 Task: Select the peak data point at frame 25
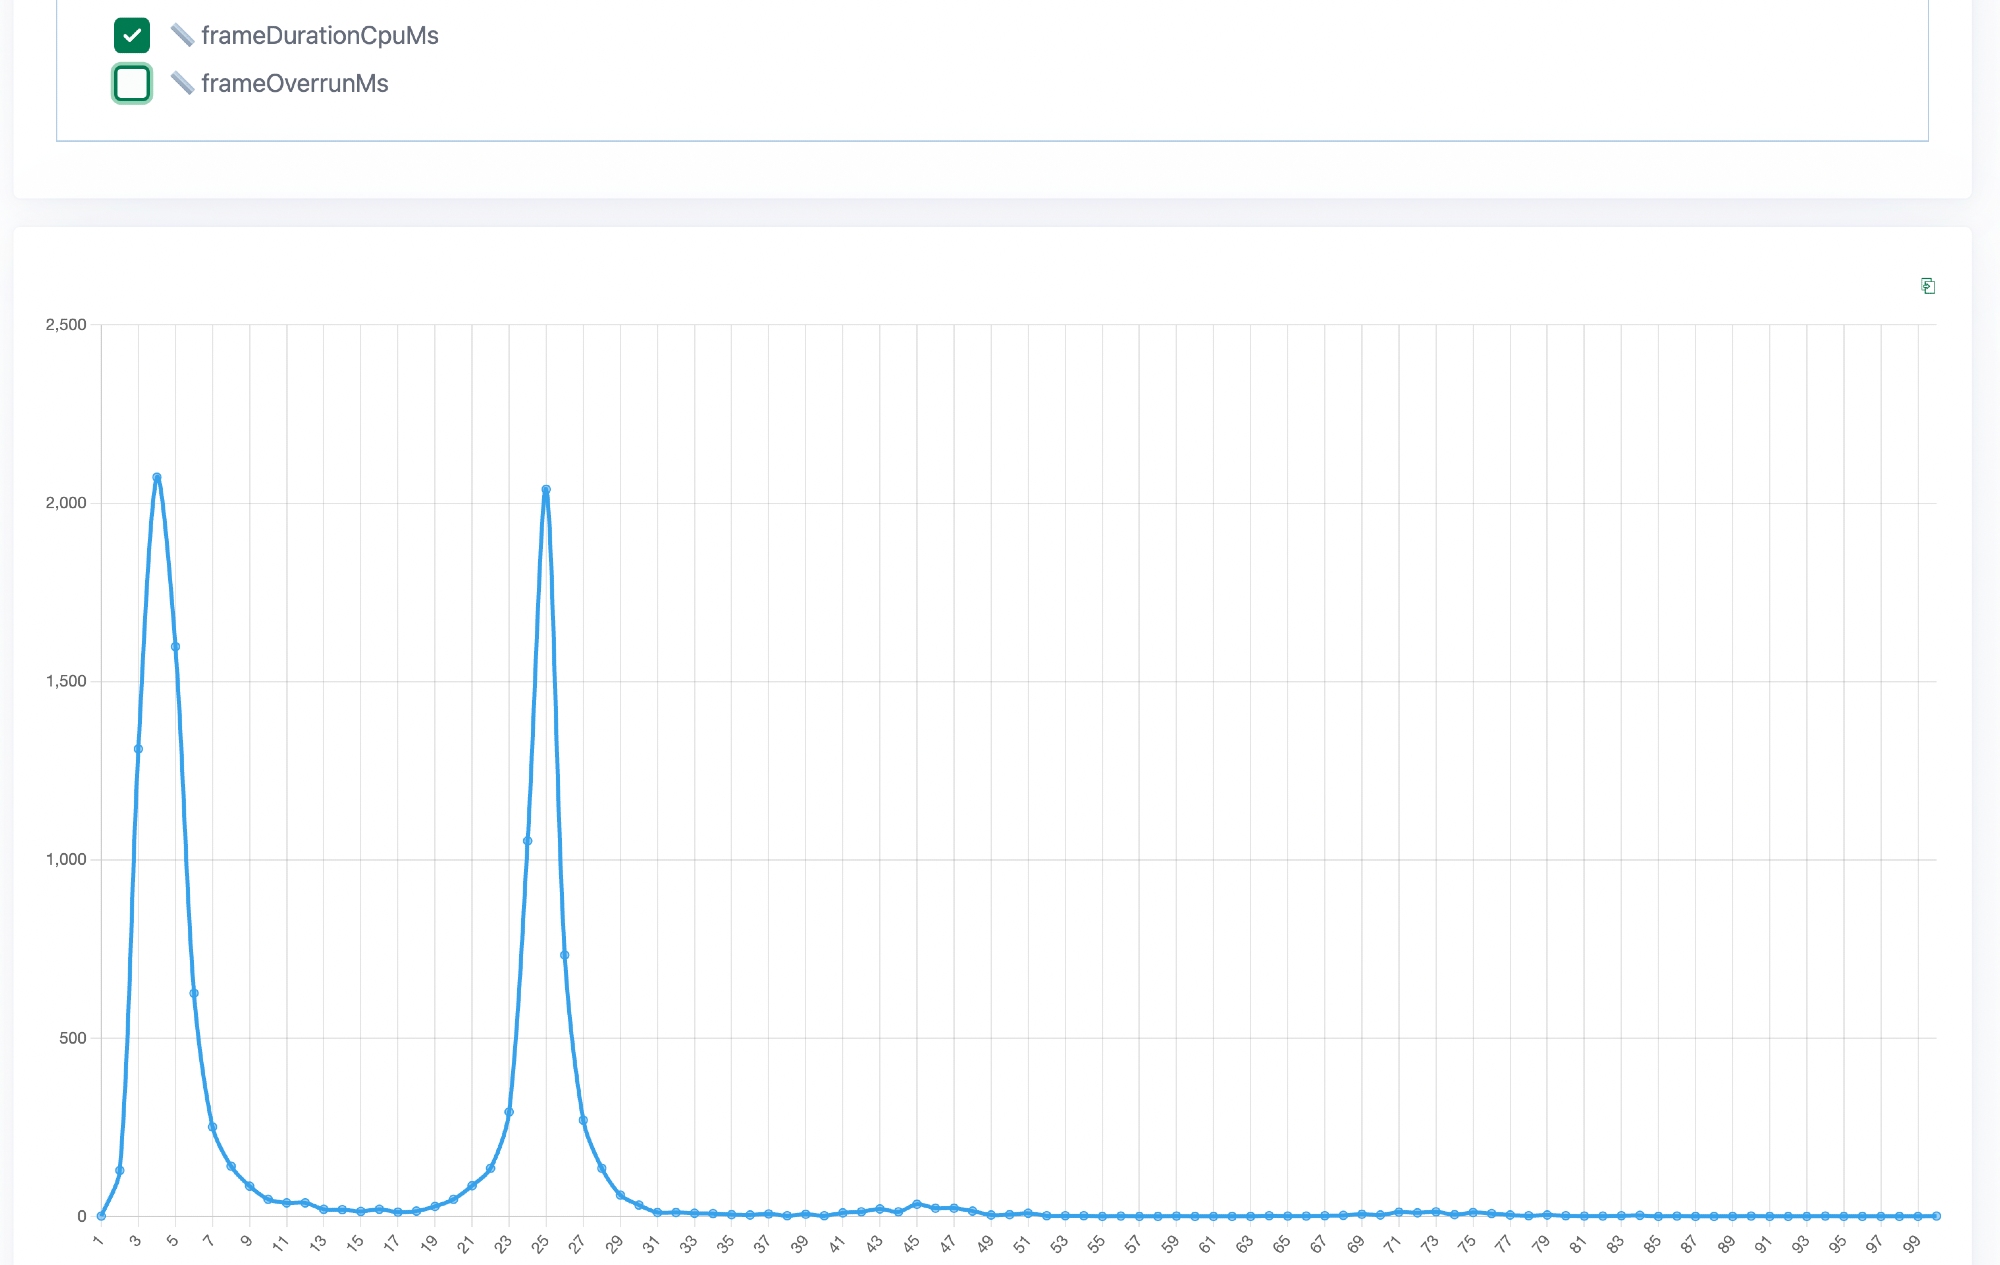coord(546,490)
